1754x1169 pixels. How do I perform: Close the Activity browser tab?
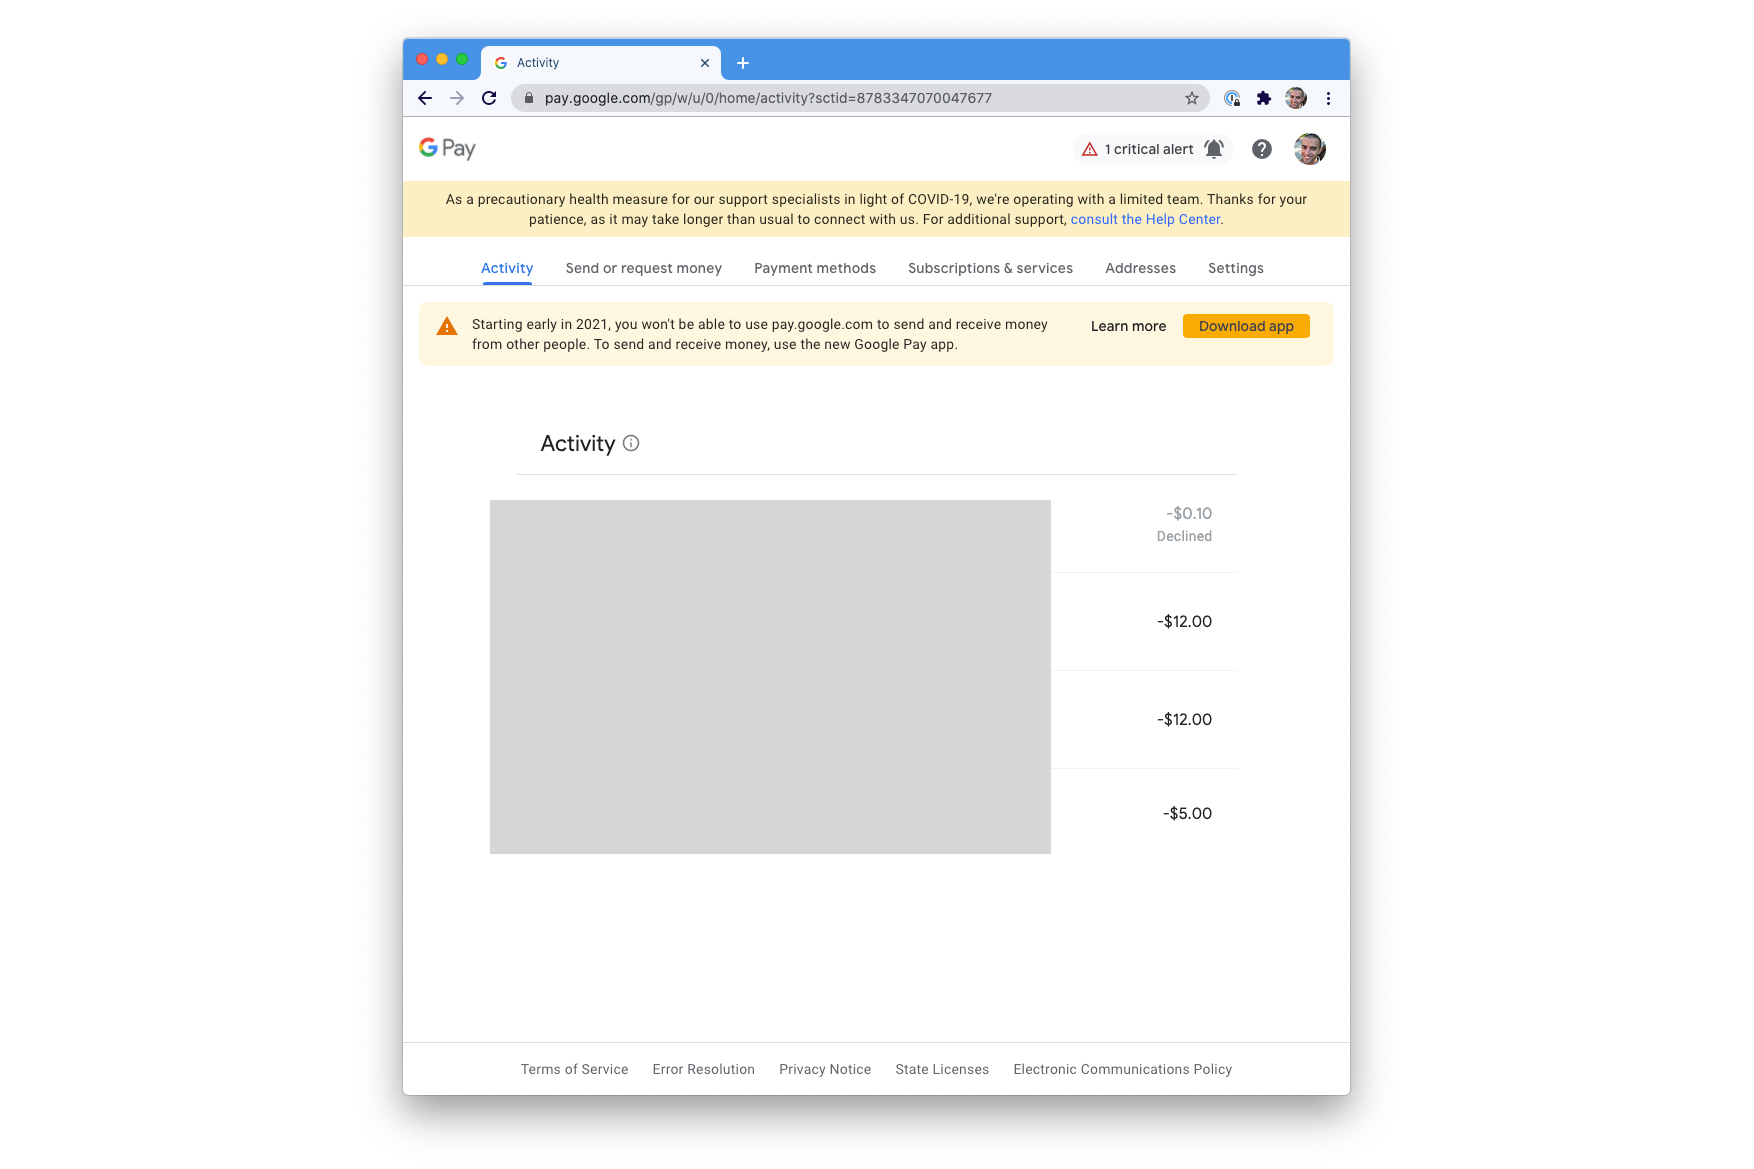[705, 63]
